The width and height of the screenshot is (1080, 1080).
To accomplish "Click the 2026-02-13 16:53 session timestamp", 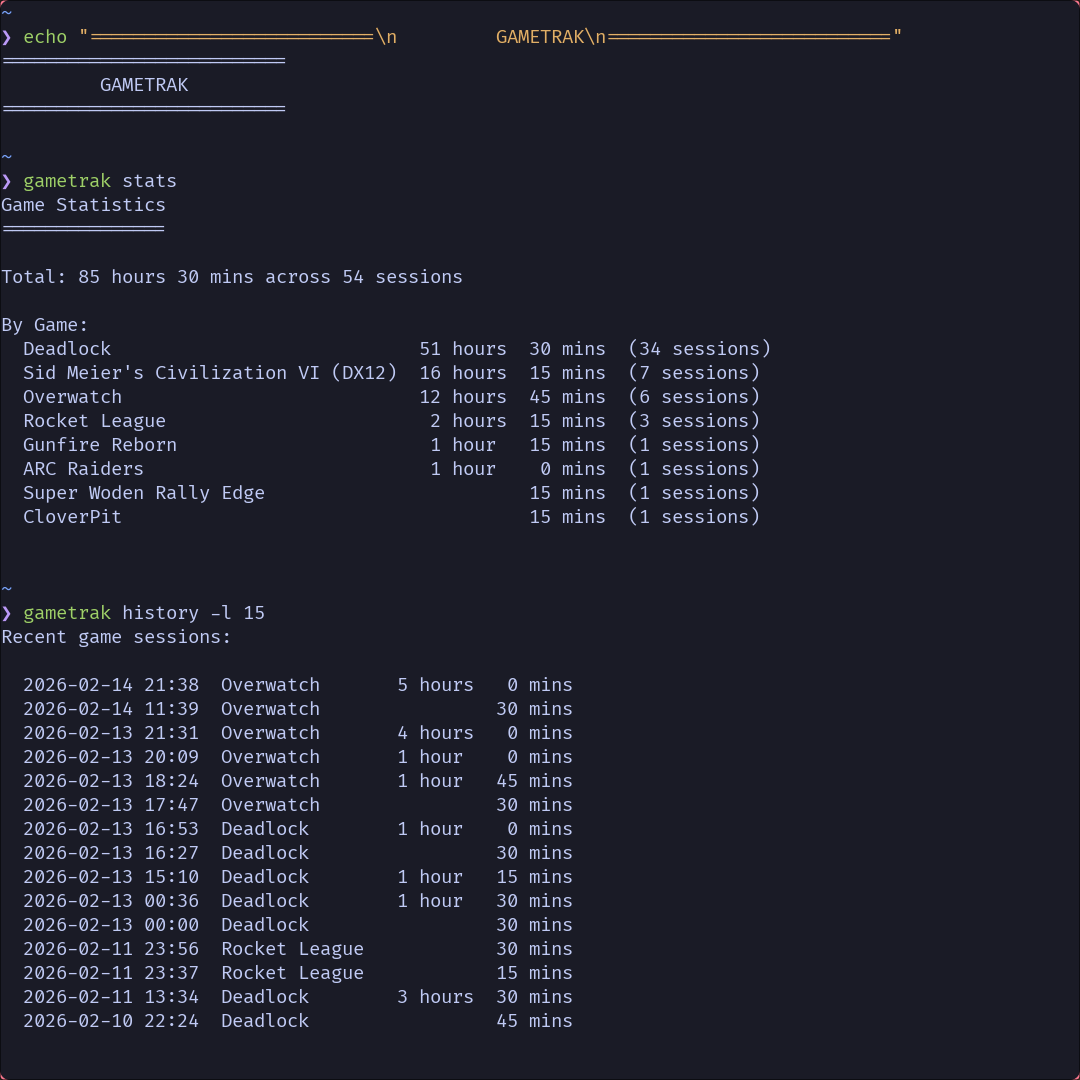I will tap(111, 829).
